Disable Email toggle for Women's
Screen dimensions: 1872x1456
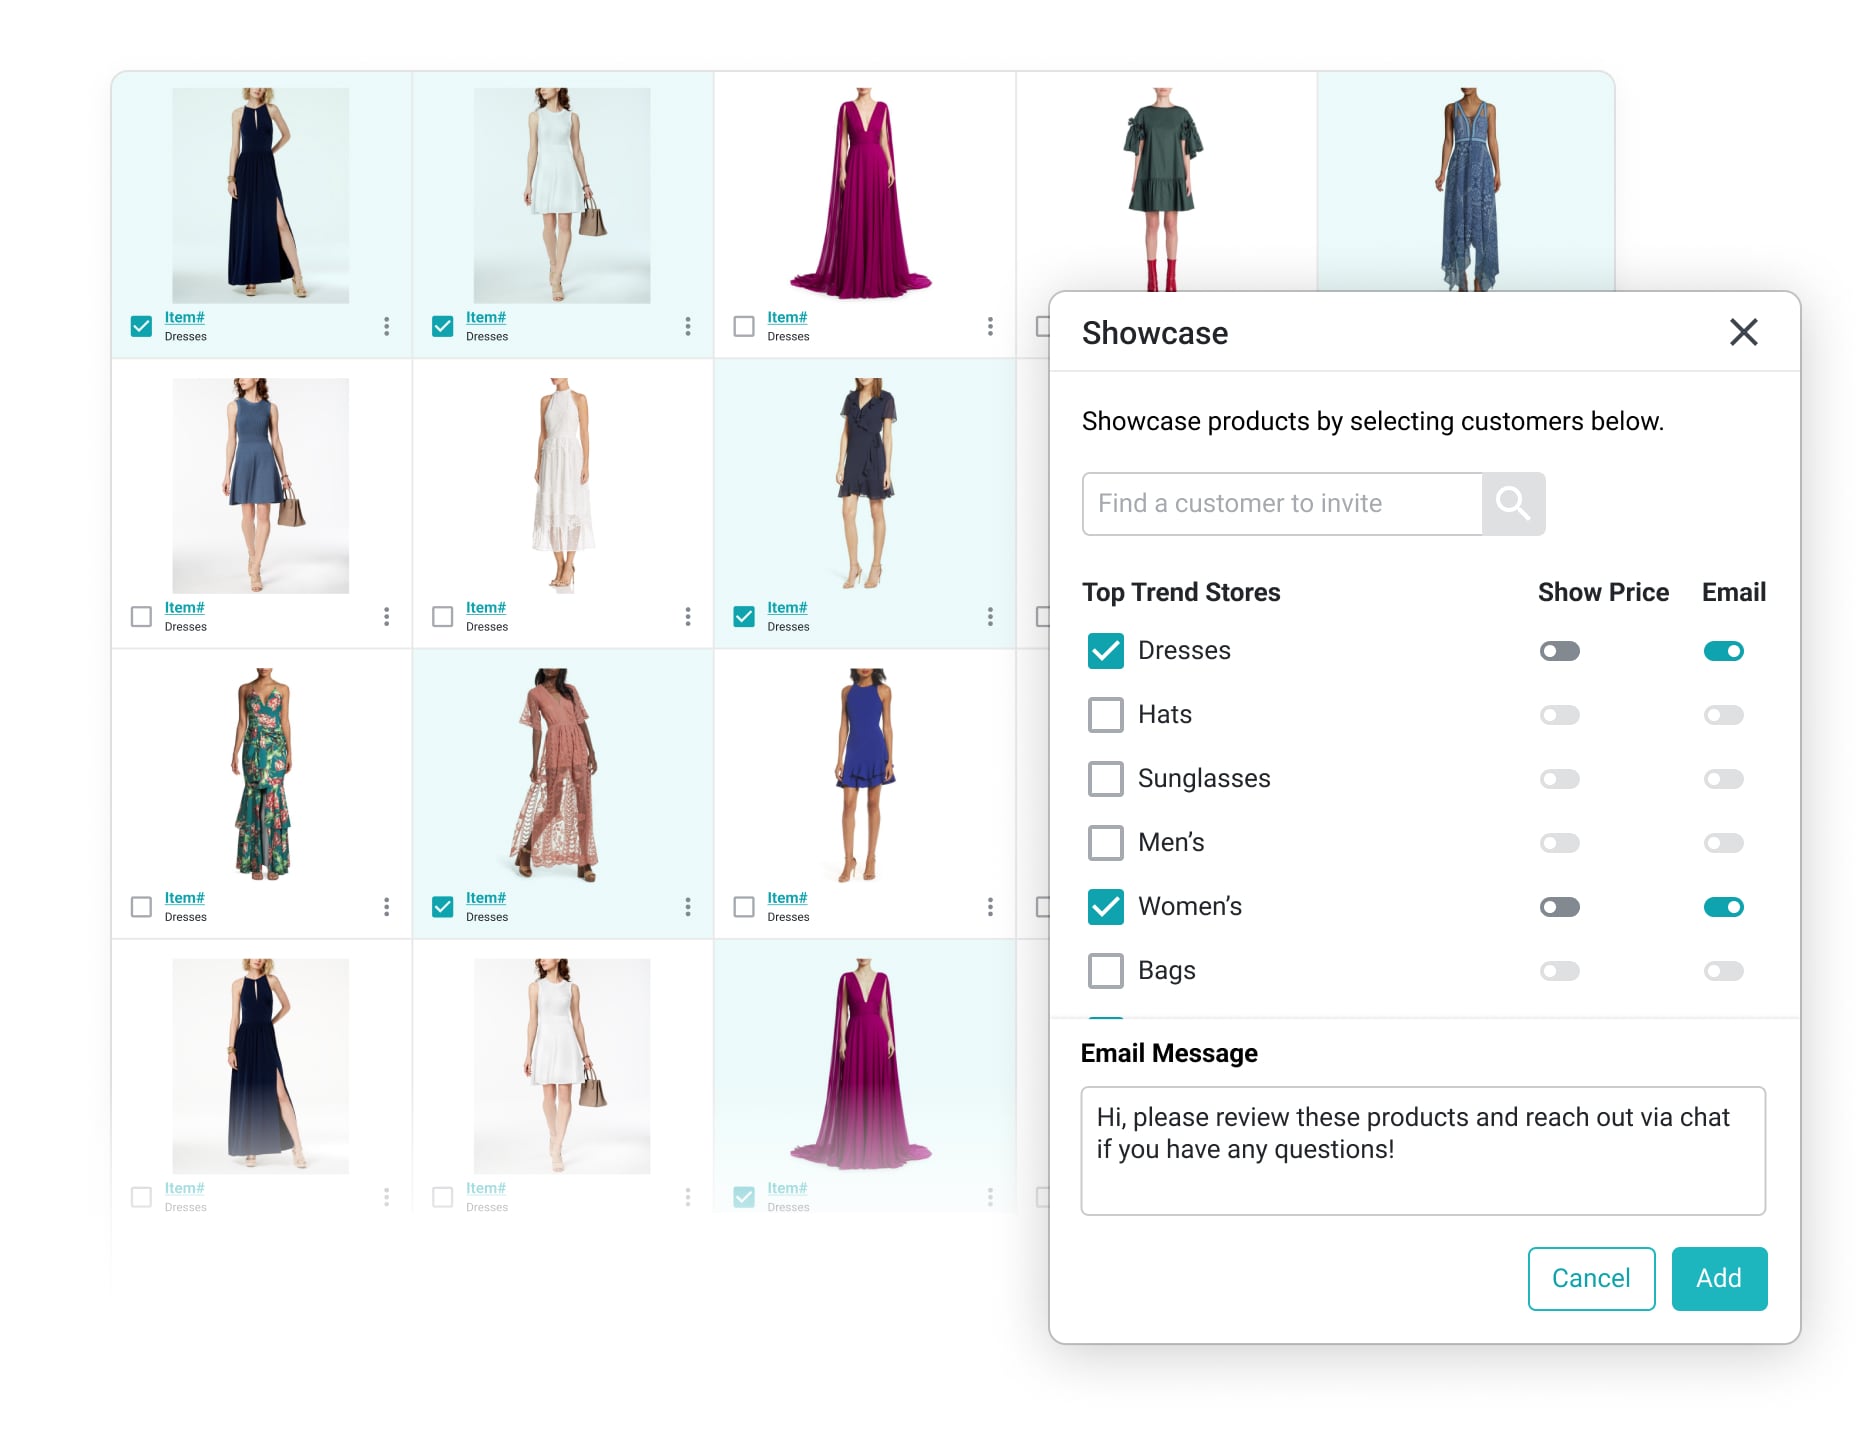click(x=1723, y=907)
